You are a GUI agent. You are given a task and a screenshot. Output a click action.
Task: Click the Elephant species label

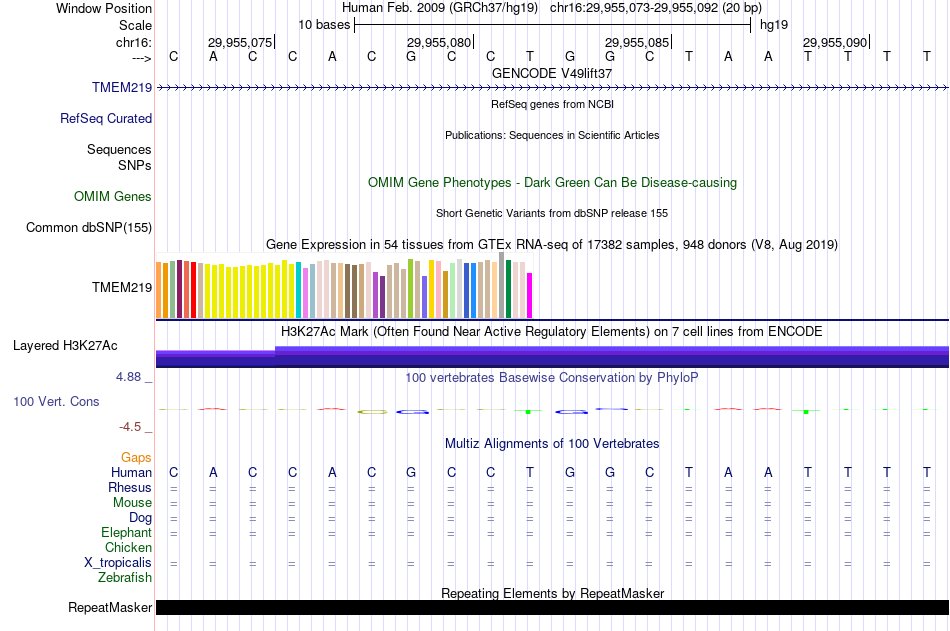127,533
